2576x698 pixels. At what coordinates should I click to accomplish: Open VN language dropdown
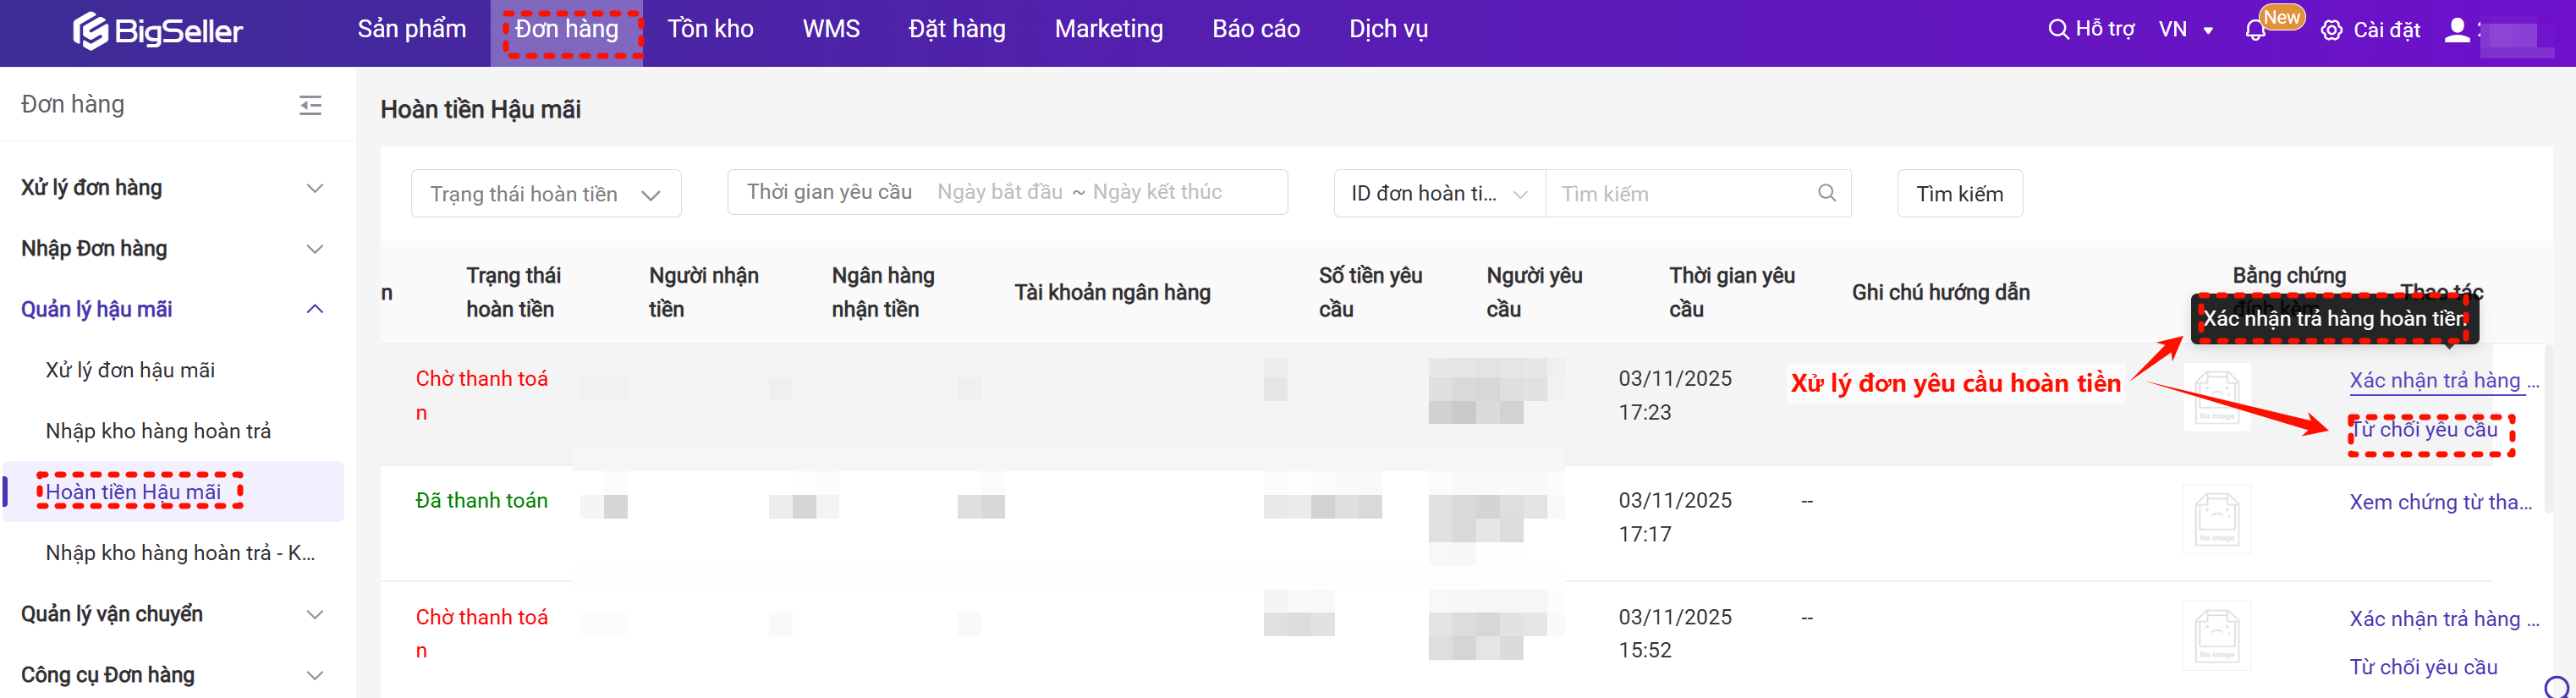click(2185, 30)
